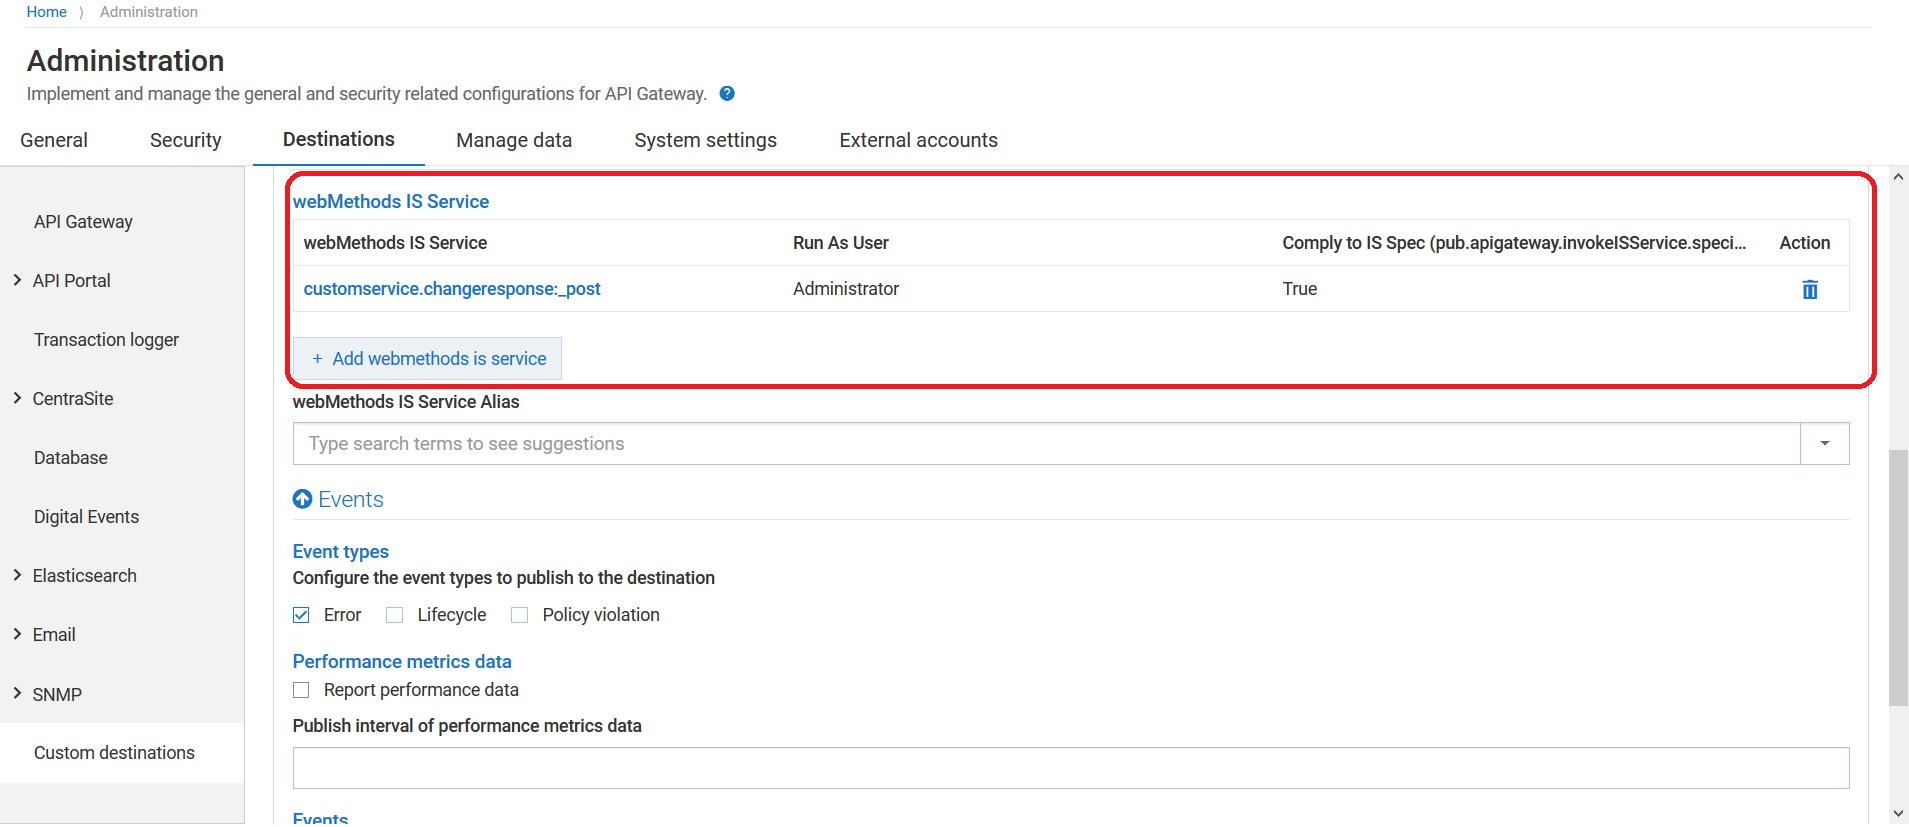Select API Gateway in sidebar
Viewport: 1909px width, 827px height.
click(83, 222)
